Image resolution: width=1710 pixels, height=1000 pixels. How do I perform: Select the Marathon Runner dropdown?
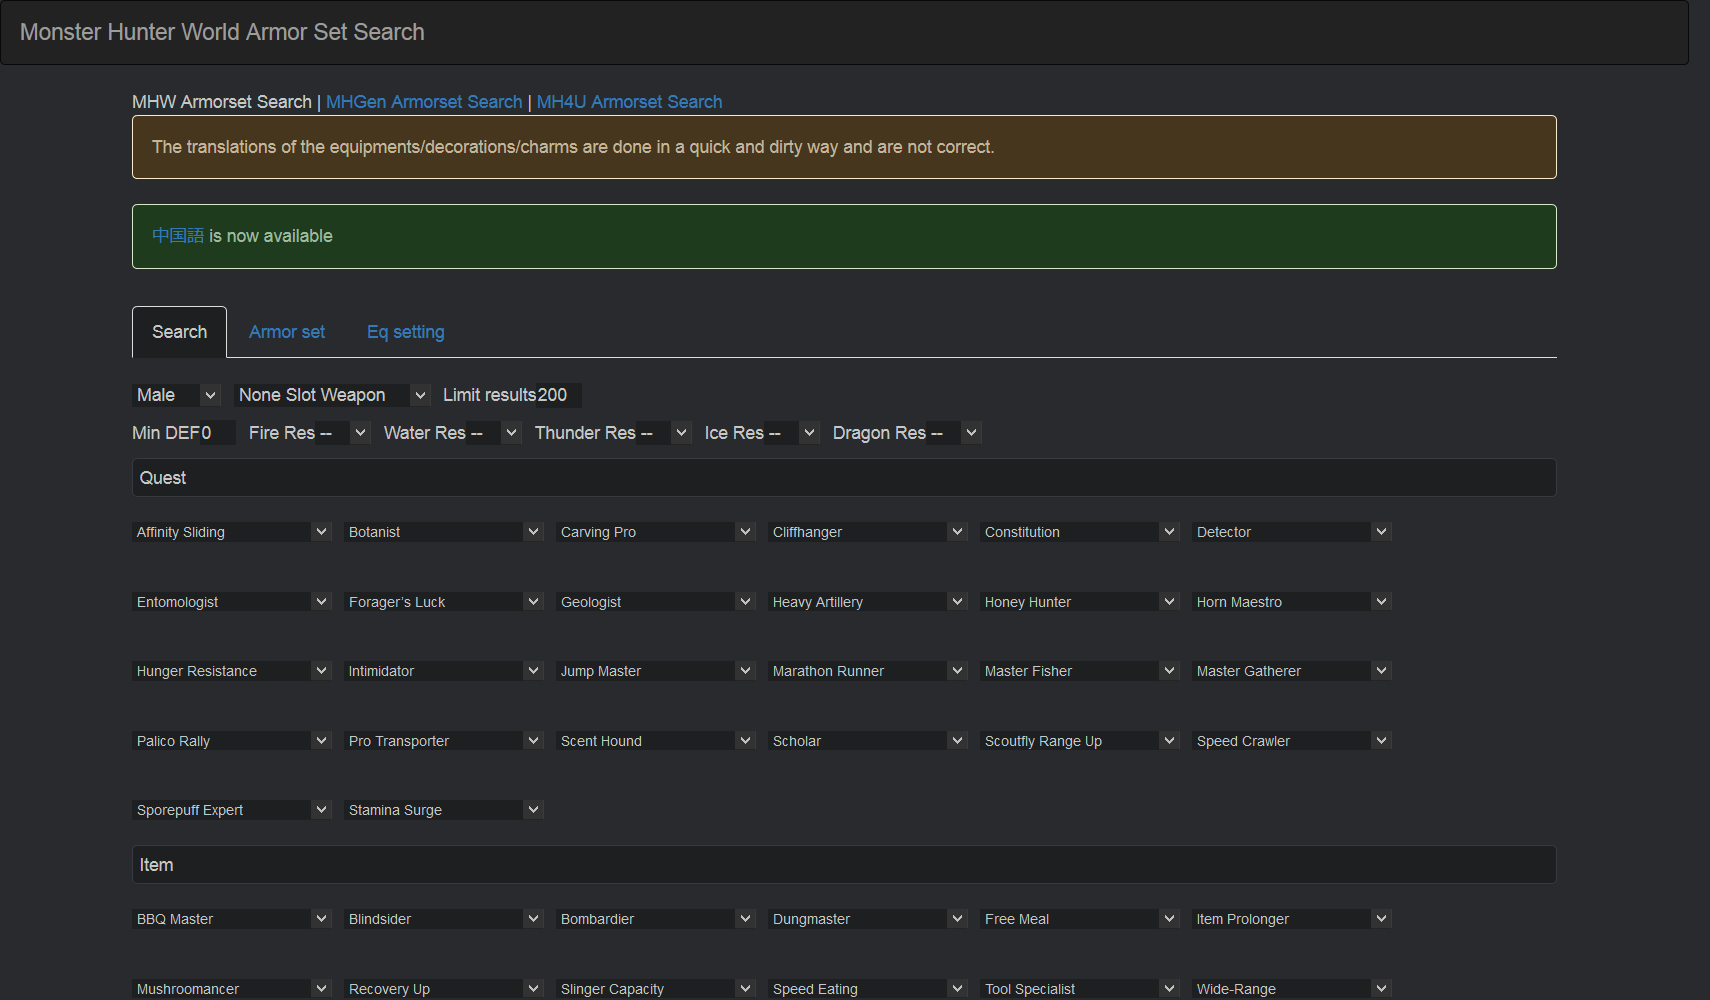868,671
